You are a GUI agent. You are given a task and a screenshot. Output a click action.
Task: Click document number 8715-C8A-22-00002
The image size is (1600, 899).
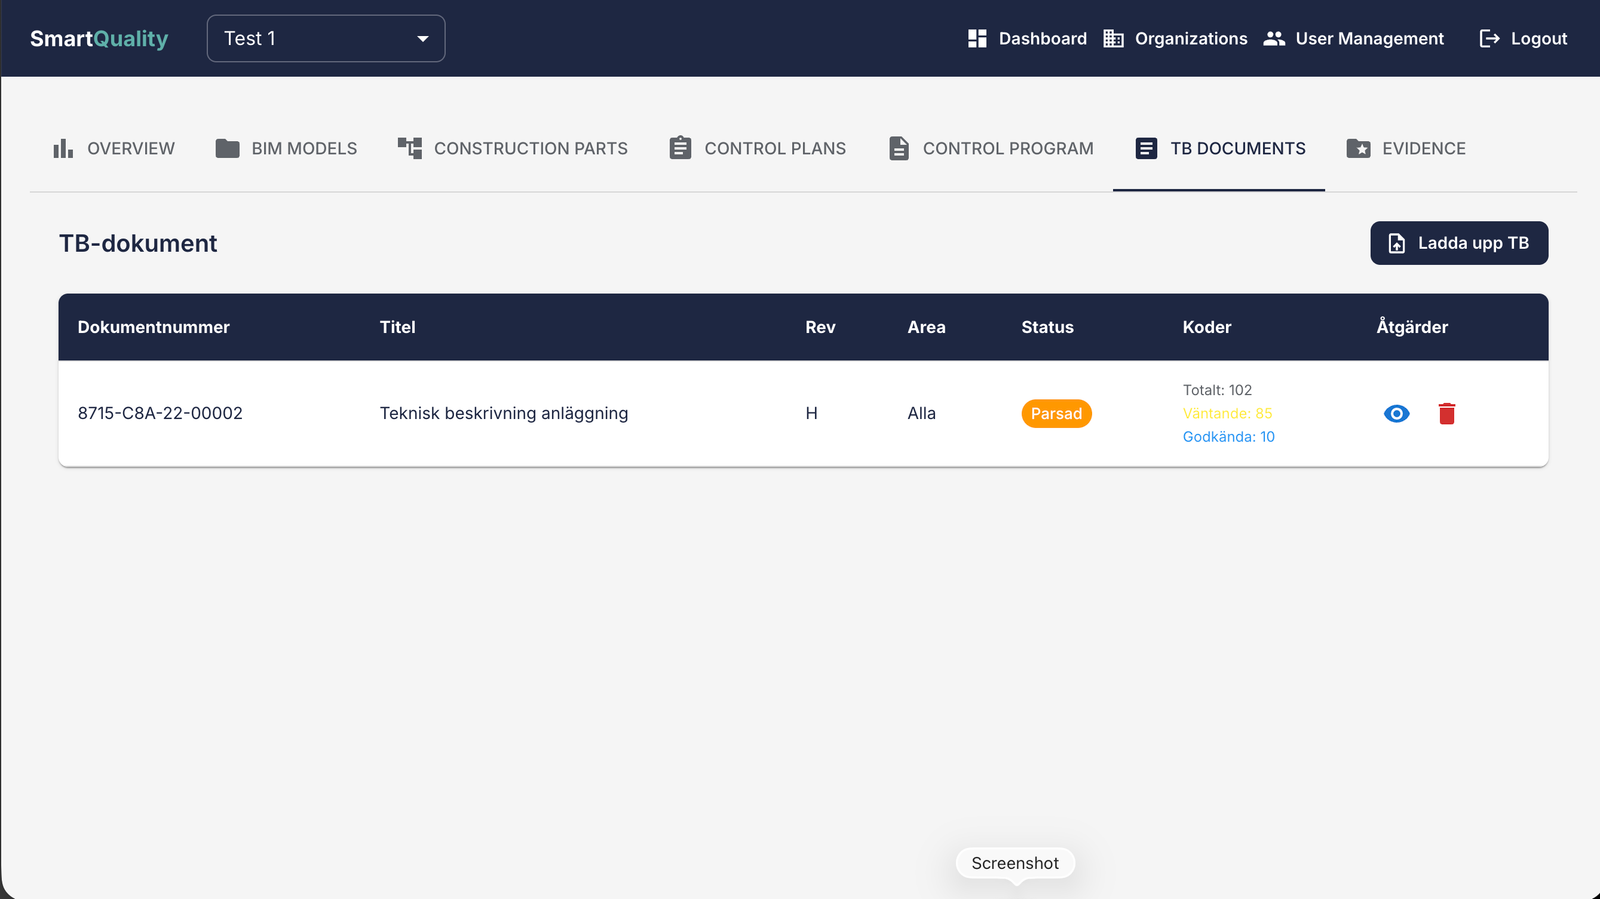tap(160, 413)
